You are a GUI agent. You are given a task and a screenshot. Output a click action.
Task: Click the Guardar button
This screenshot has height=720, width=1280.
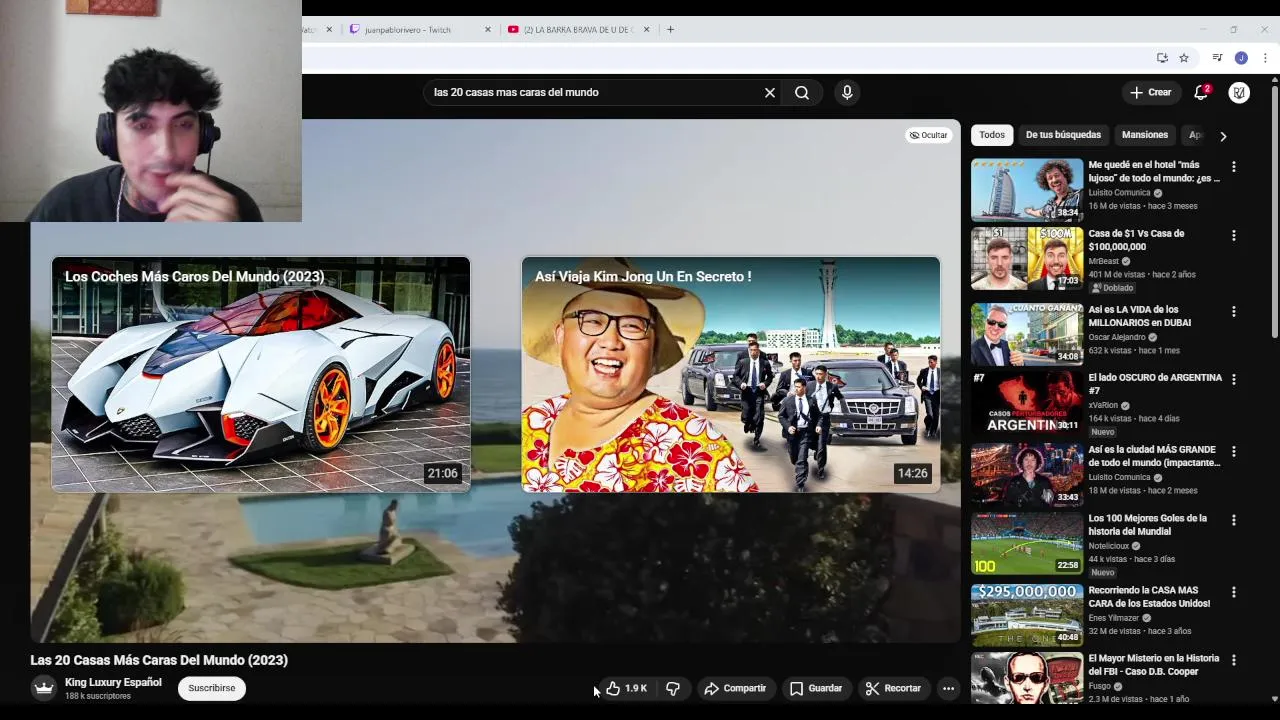pos(816,688)
